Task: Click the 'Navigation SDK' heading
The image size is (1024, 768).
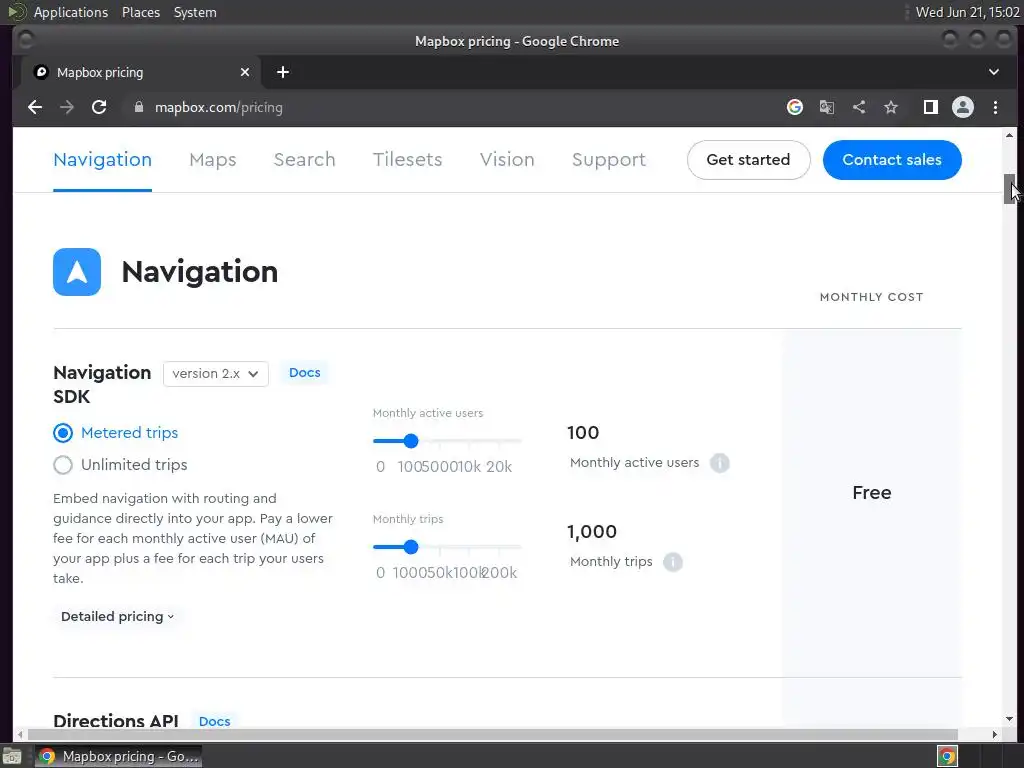Action: pyautogui.click(x=102, y=385)
